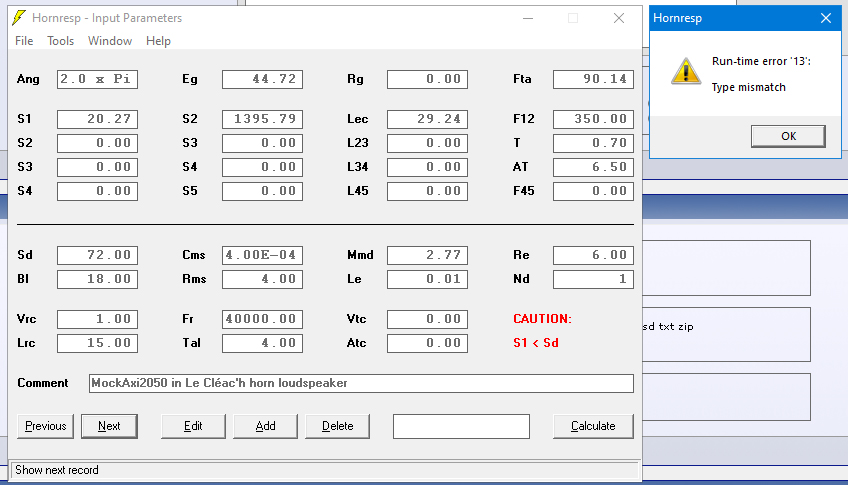Image resolution: width=848 pixels, height=485 pixels.
Task: Select the Mmd field showing 2.77
Action: pos(427,255)
